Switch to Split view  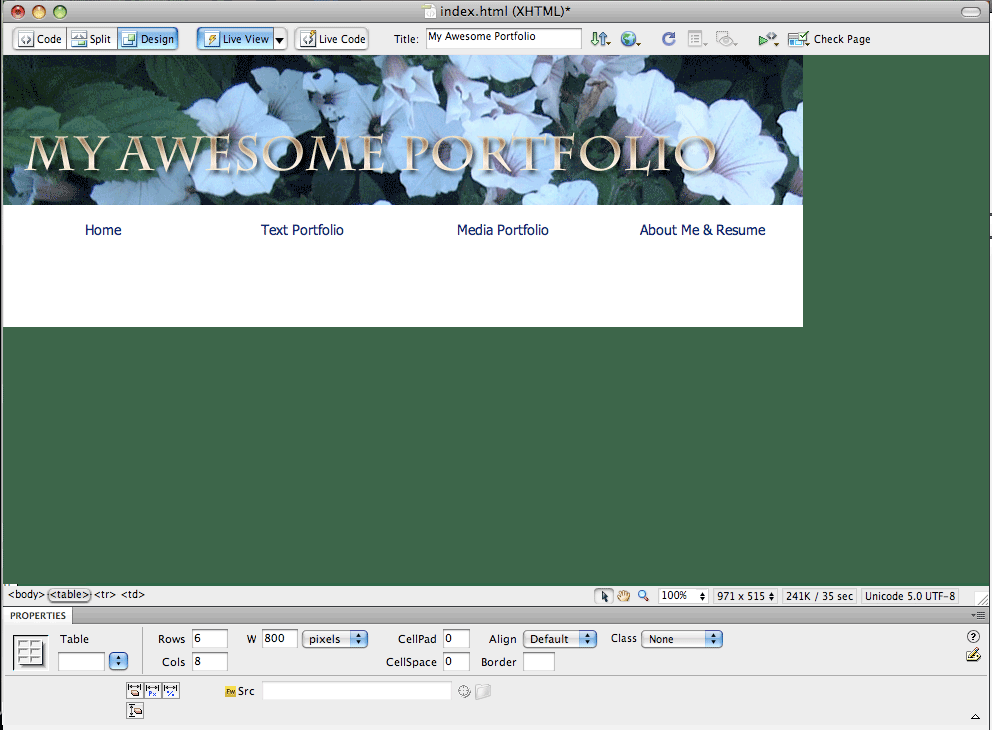click(91, 39)
